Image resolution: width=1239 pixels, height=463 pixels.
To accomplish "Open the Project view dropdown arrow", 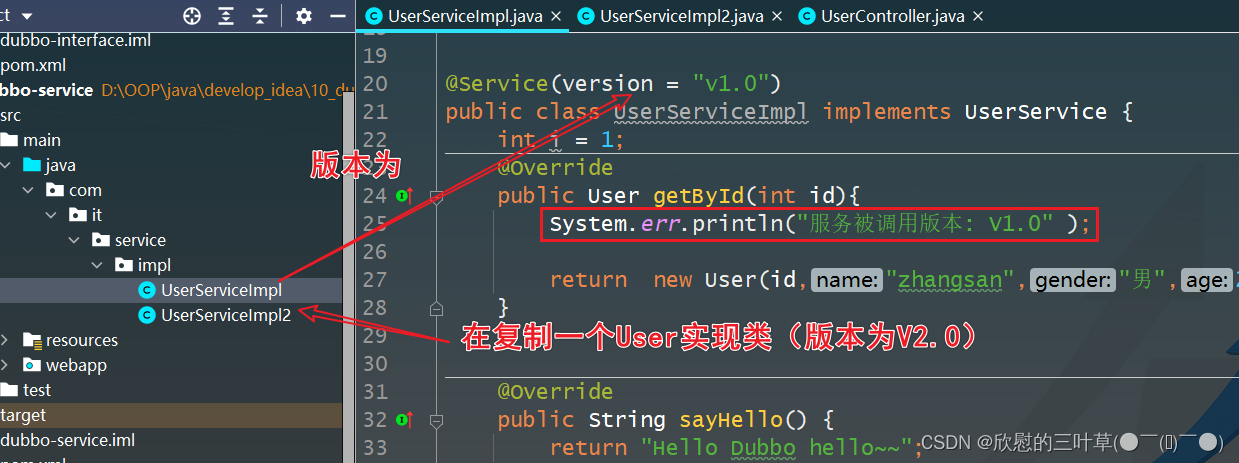I will pos(26,17).
